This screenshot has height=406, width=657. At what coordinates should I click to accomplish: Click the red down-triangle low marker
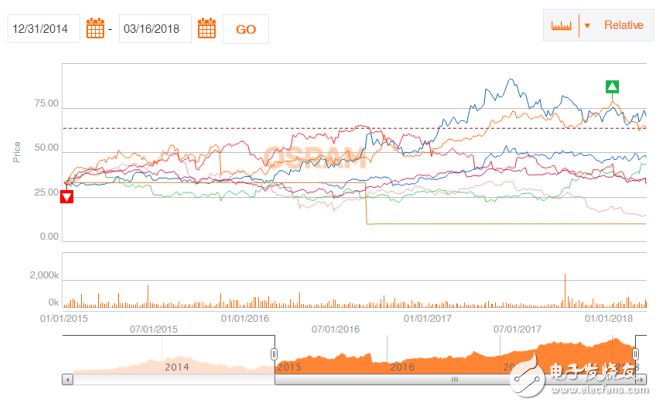(x=67, y=197)
